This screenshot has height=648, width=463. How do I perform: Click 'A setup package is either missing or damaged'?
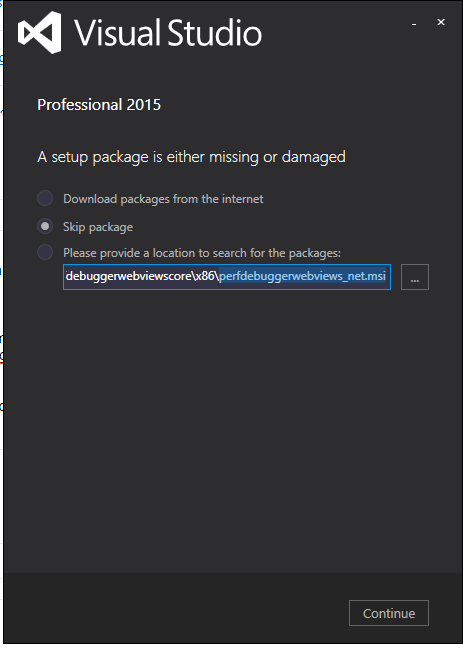point(191,157)
